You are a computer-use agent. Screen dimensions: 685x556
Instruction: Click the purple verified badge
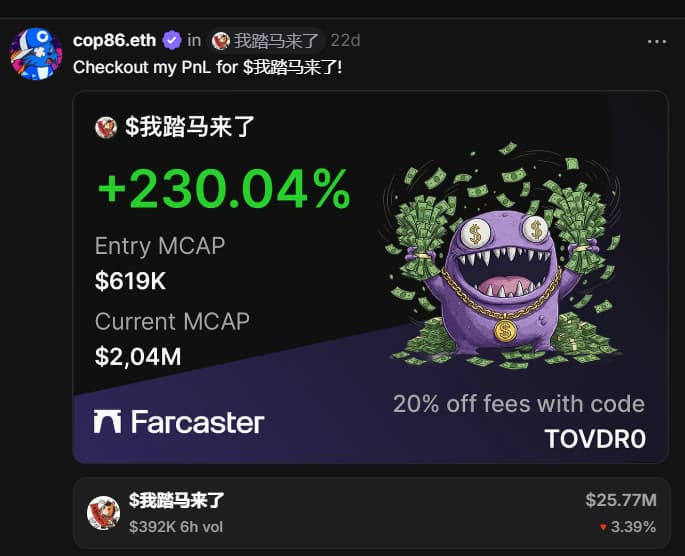pos(172,41)
